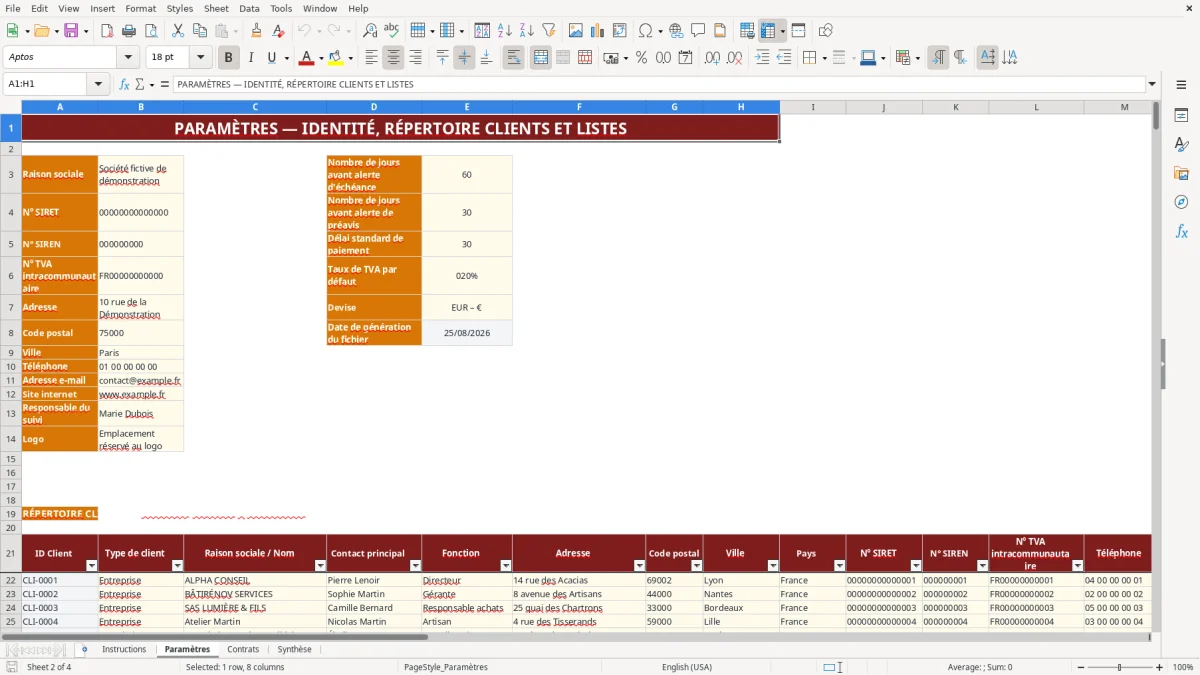The height and width of the screenshot is (675, 1200).
Task: Click the Print icon
Action: tap(130, 31)
